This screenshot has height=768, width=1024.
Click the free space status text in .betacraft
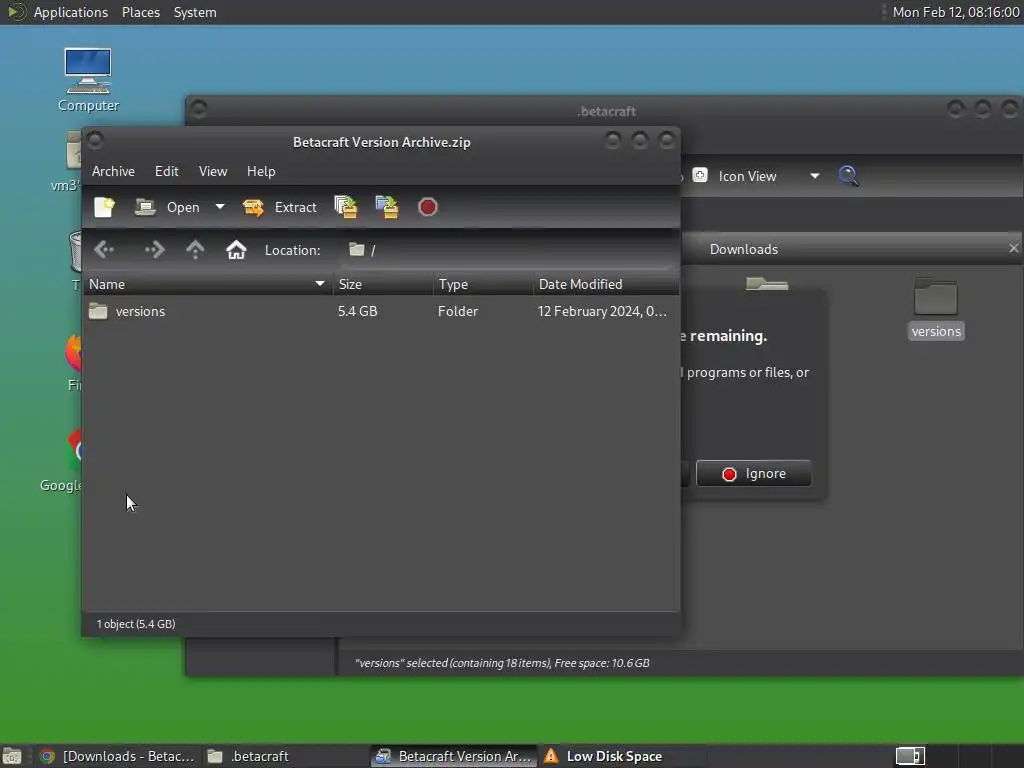pyautogui.click(x=502, y=663)
